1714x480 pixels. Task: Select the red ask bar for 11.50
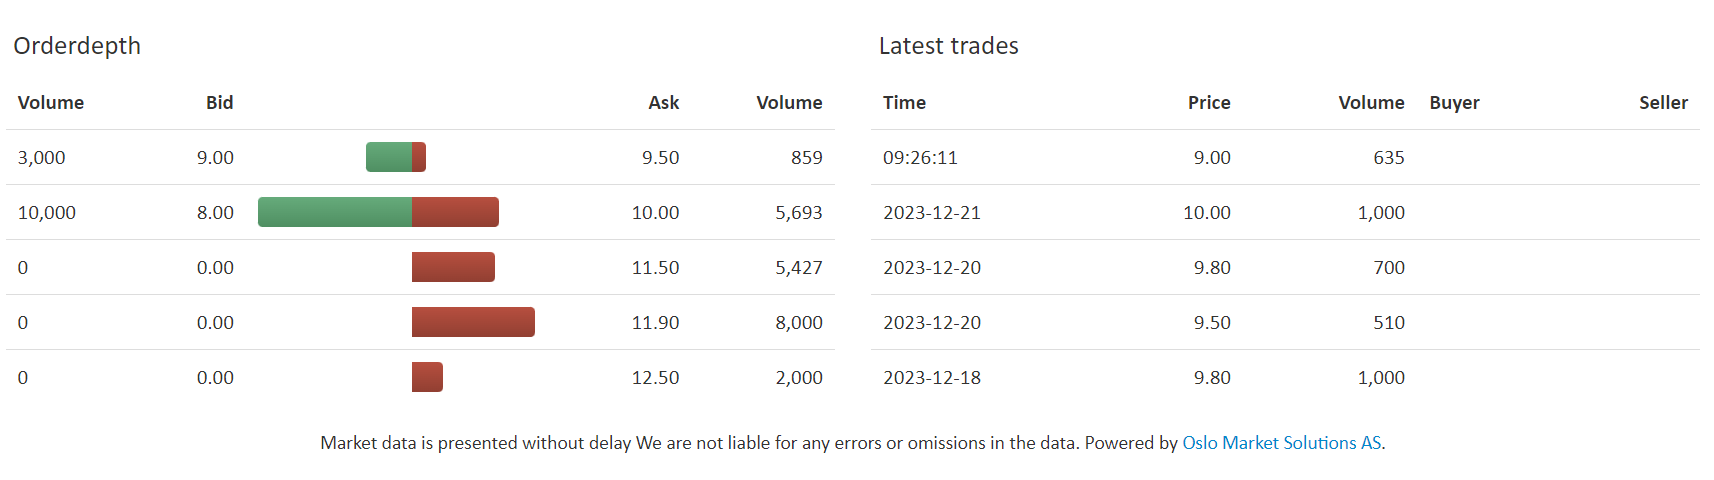(453, 267)
